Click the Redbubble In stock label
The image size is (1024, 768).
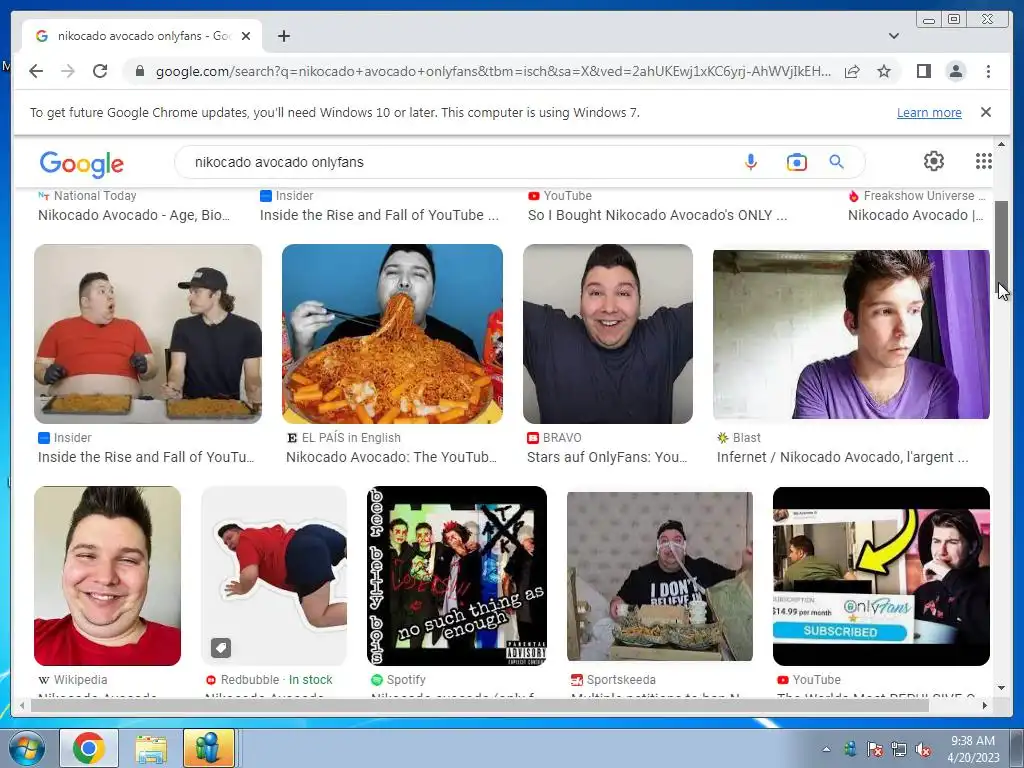310,680
